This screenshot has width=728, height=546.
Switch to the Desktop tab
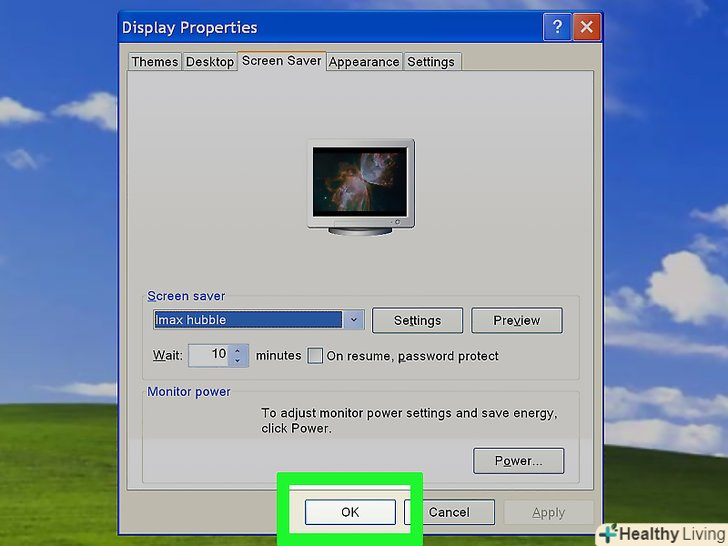(x=209, y=62)
